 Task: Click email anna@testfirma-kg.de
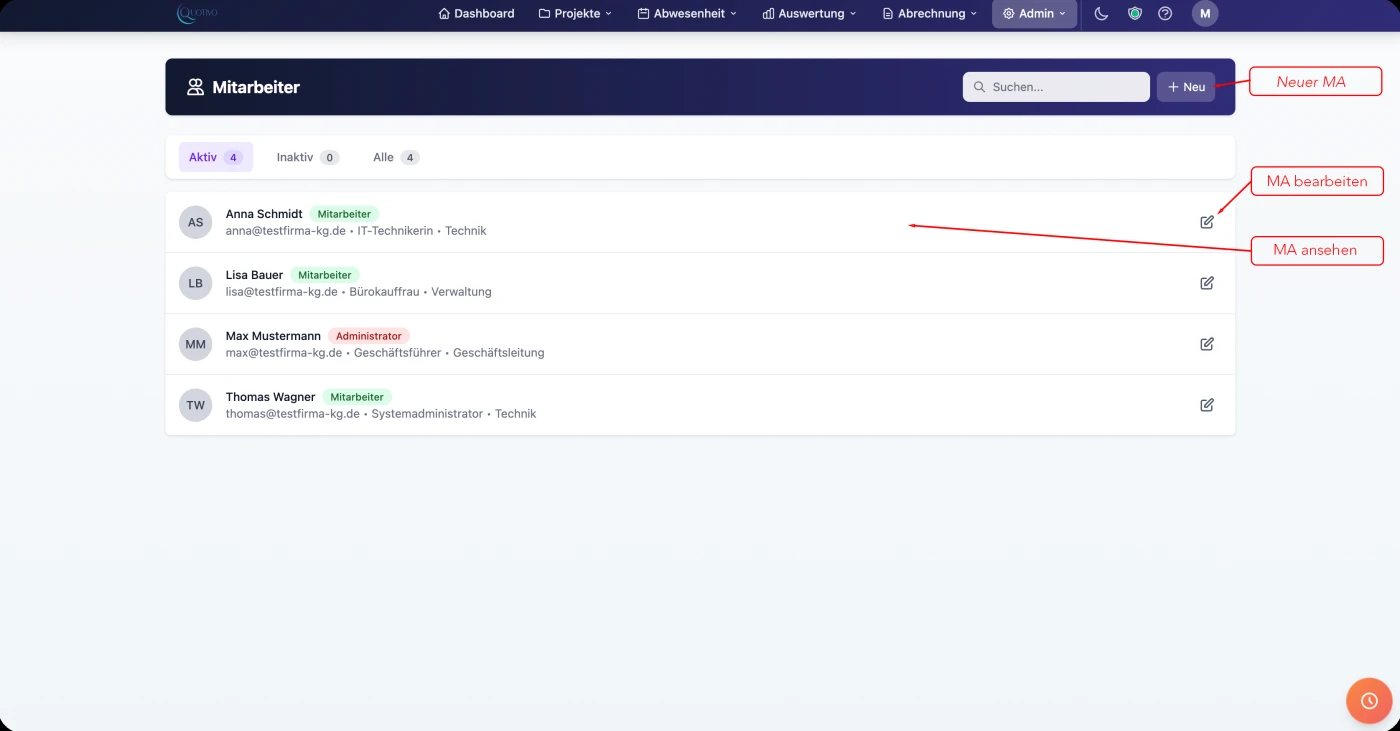pos(286,231)
